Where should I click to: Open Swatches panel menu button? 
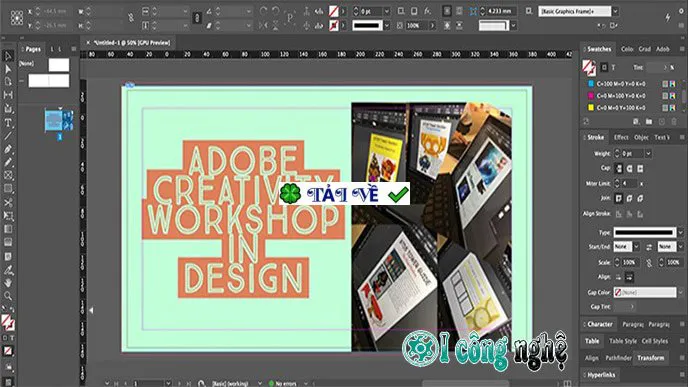click(x=682, y=49)
